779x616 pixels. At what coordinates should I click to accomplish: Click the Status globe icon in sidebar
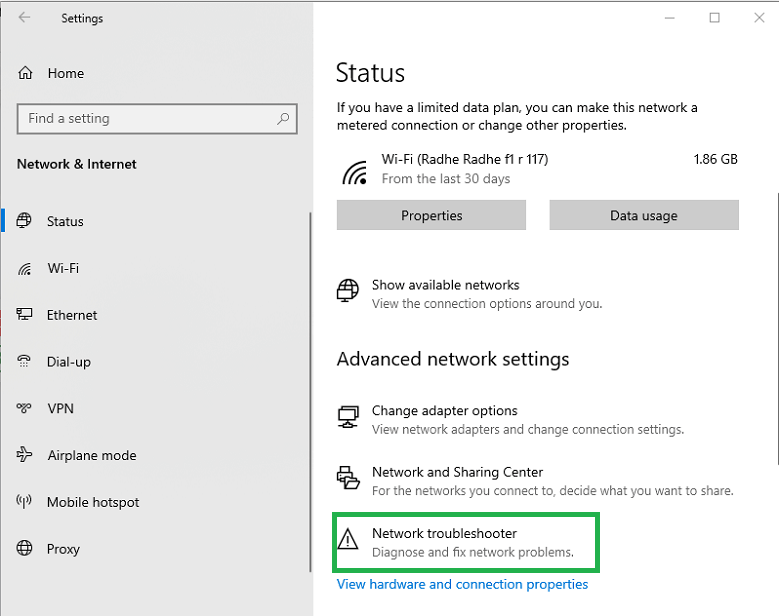24,220
